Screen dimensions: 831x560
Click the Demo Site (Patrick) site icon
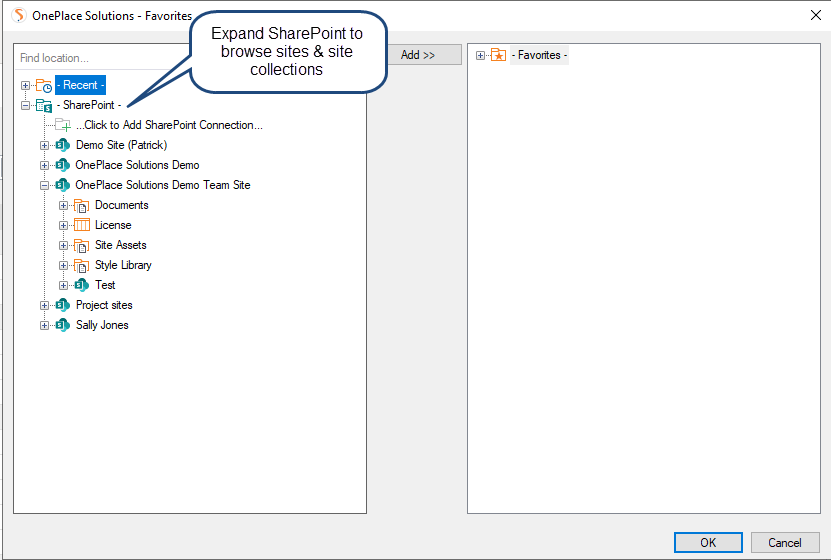[63, 146]
